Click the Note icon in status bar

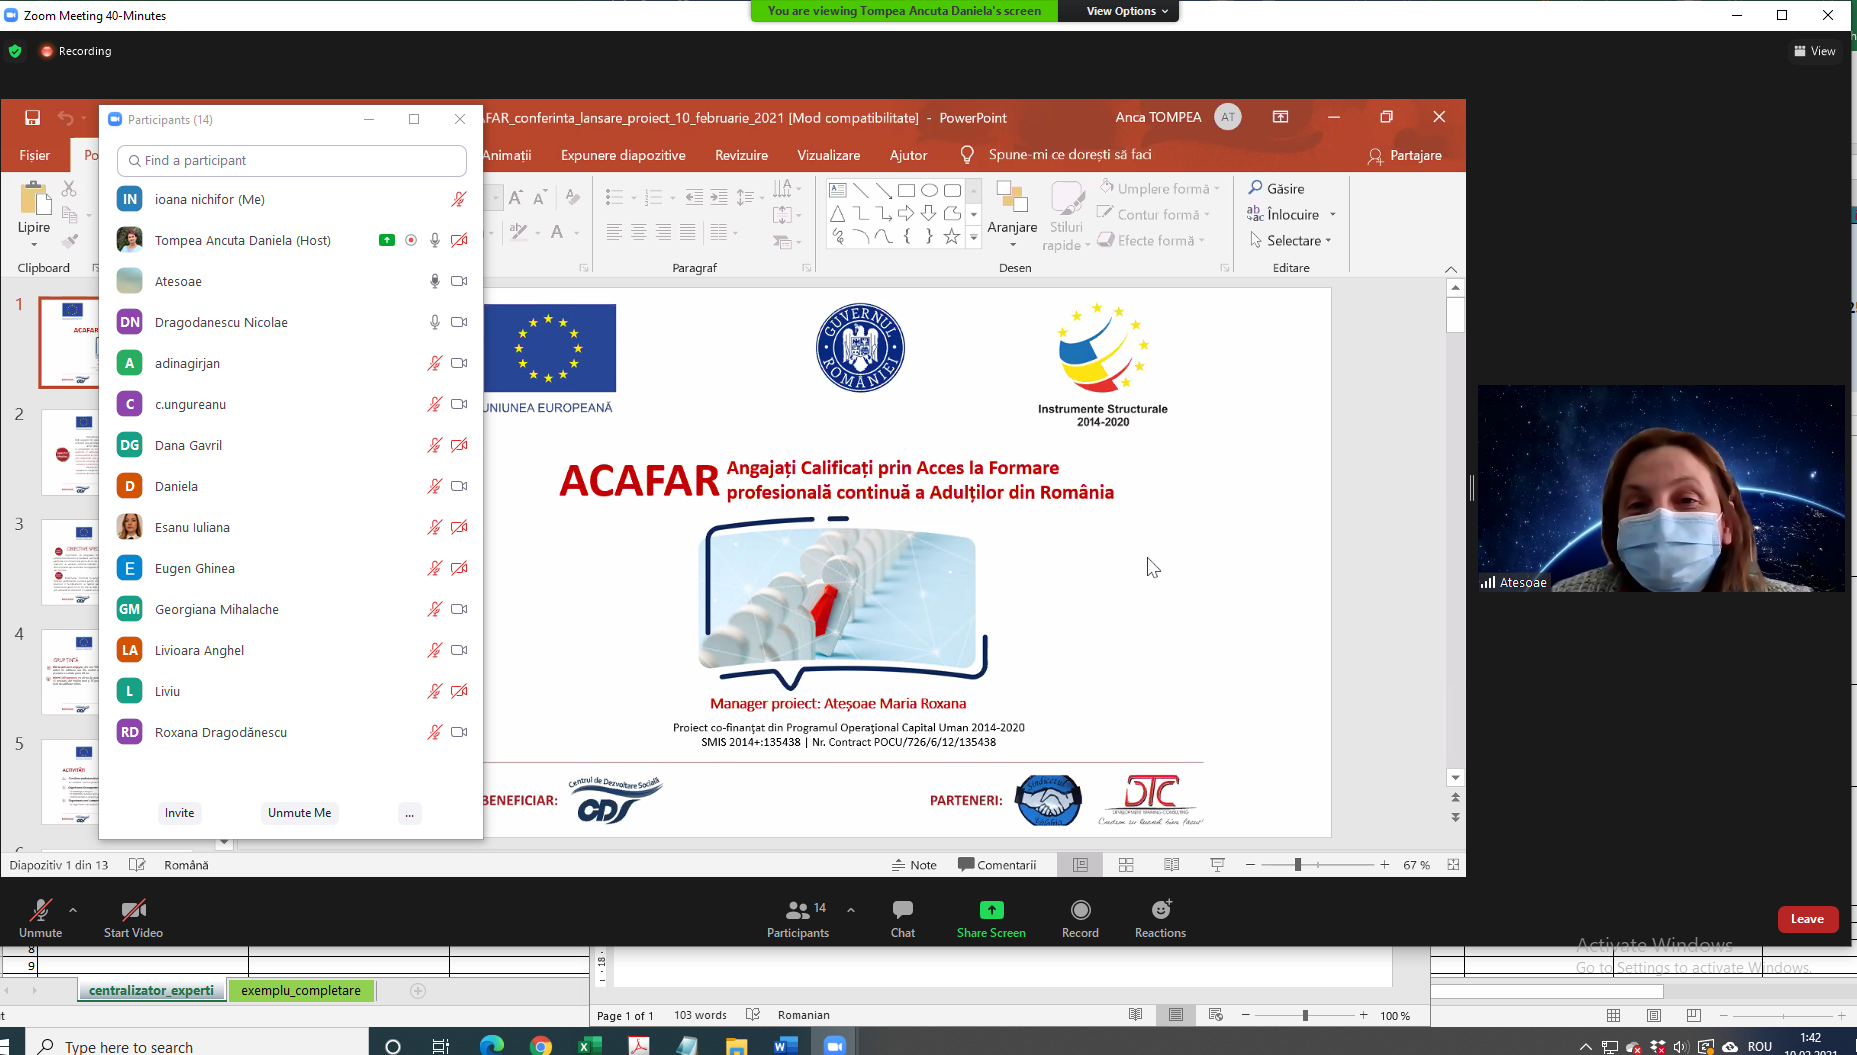pos(914,865)
